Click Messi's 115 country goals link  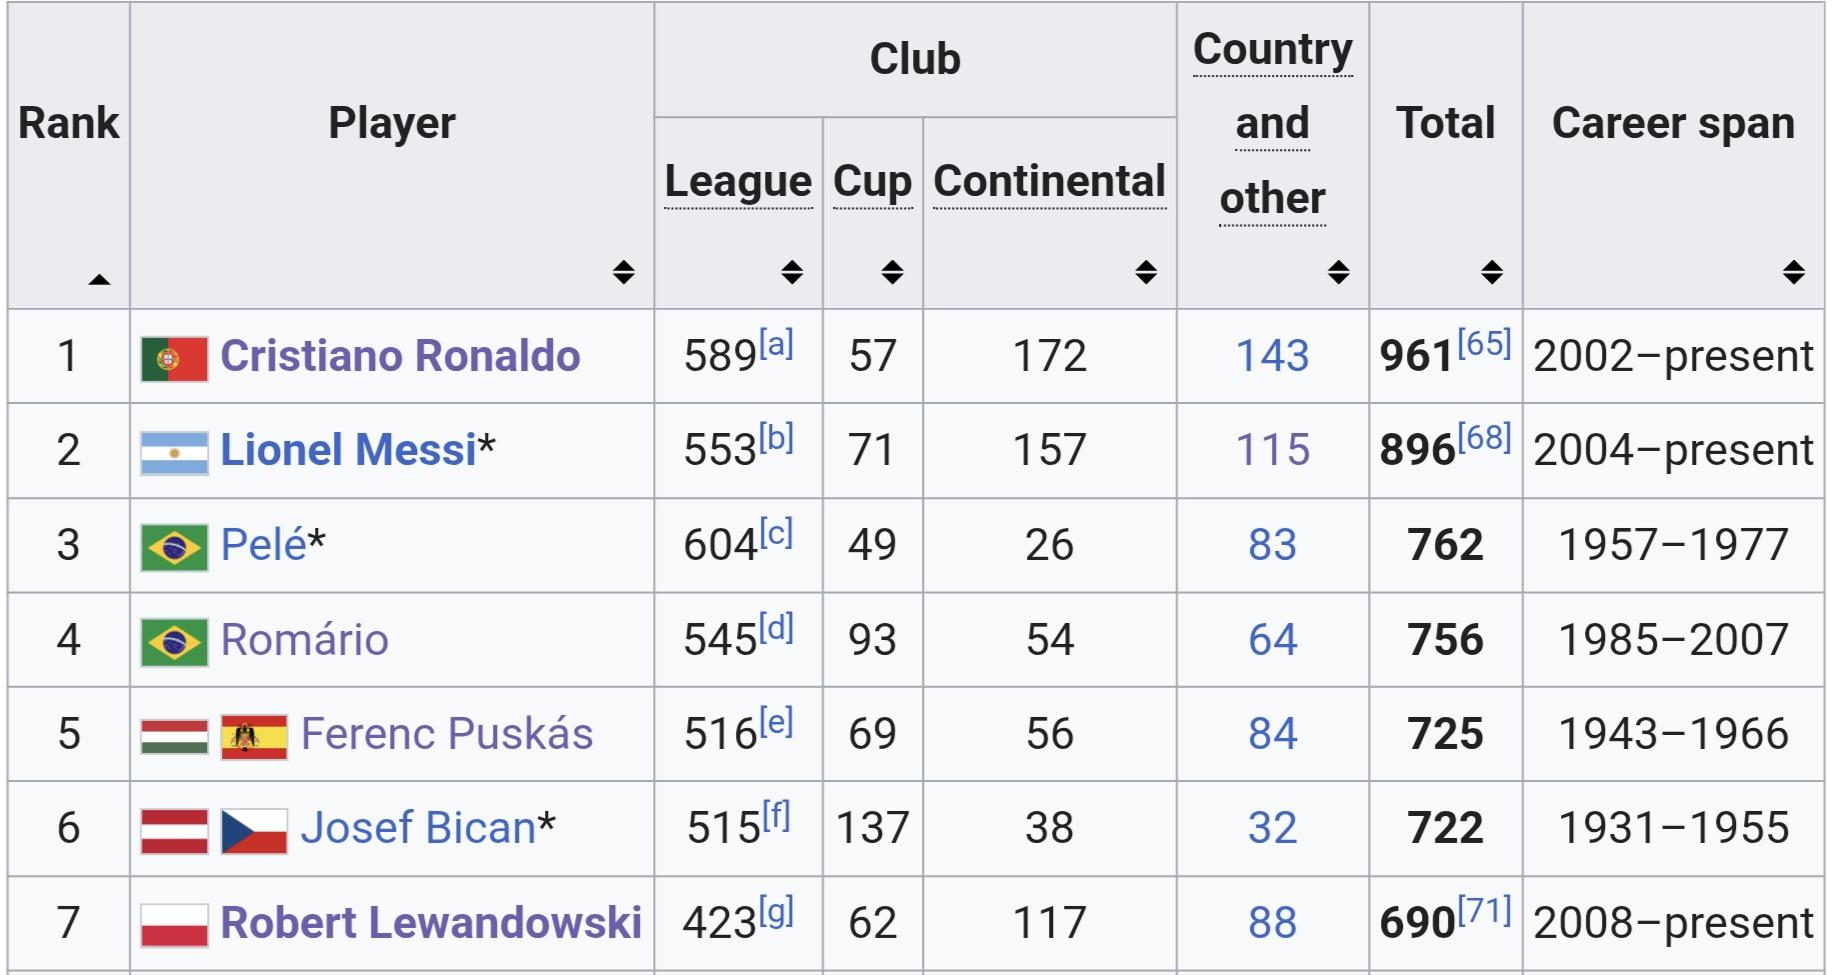point(1272,450)
